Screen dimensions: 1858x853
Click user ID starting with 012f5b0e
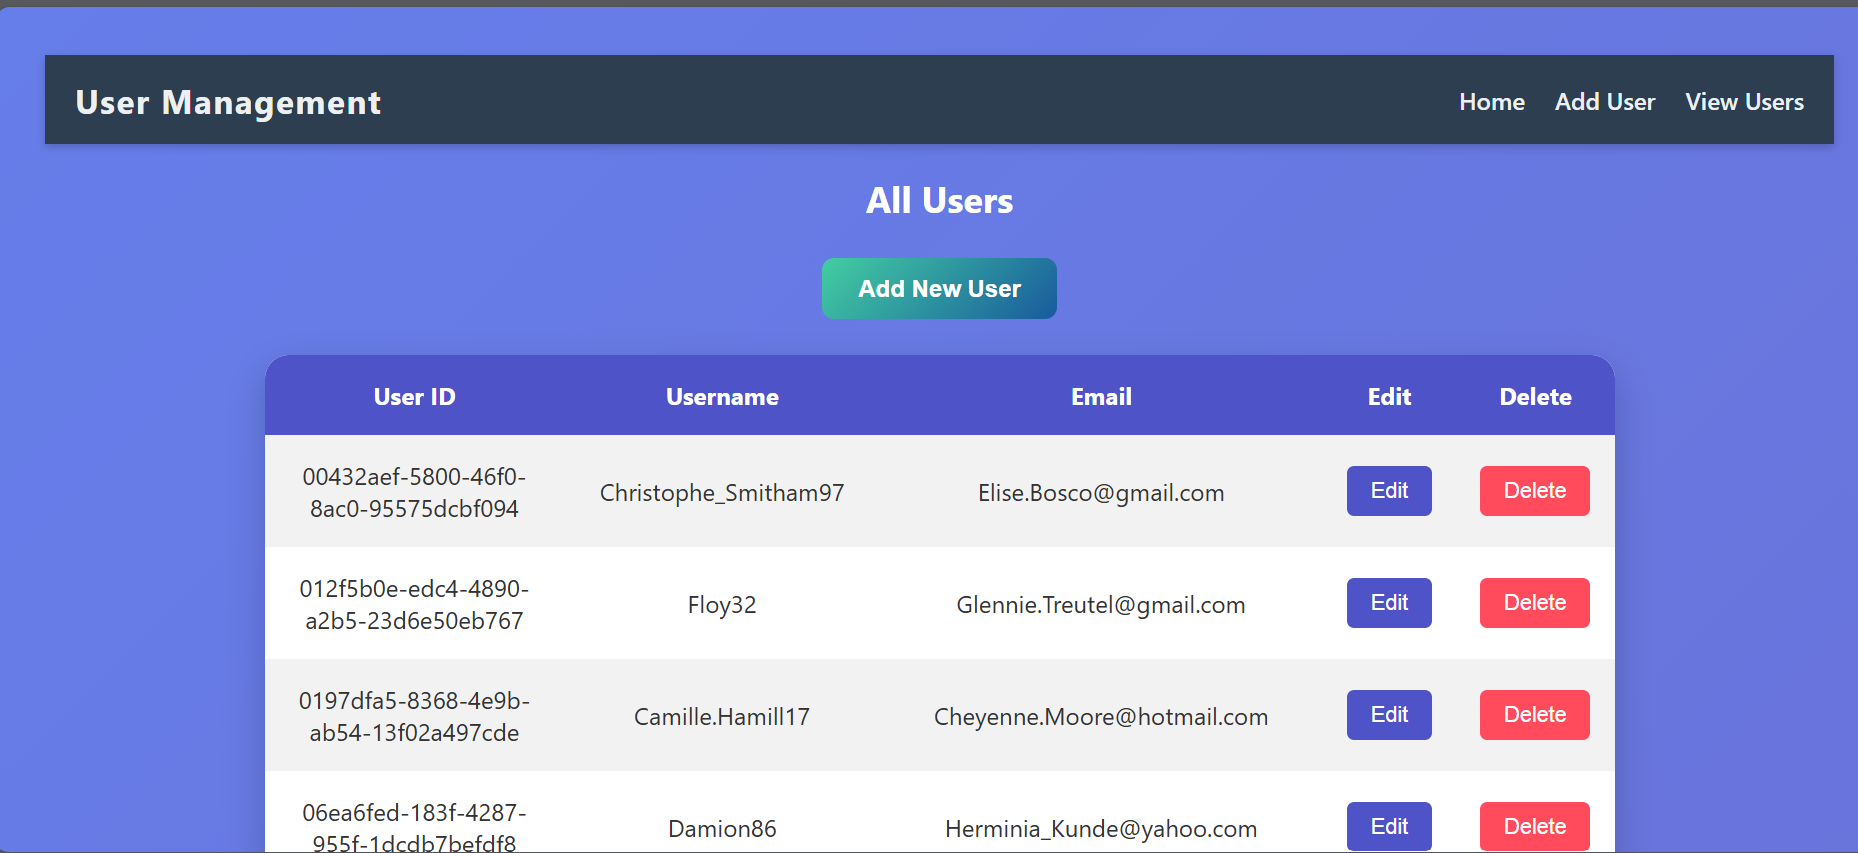click(x=414, y=605)
